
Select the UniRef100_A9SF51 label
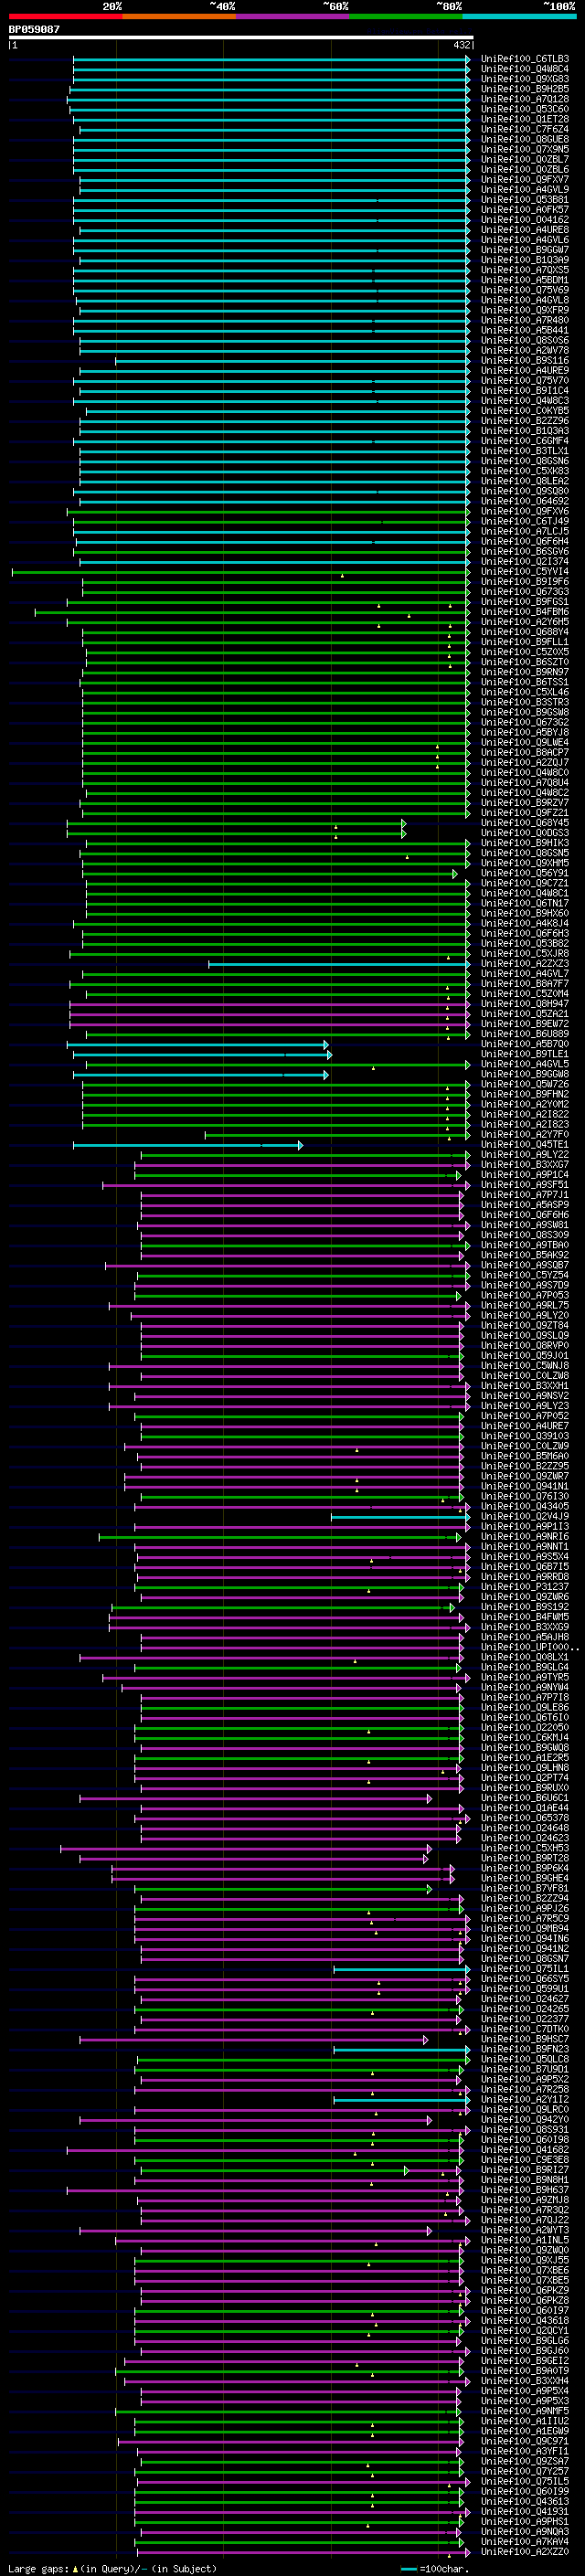(x=525, y=1185)
